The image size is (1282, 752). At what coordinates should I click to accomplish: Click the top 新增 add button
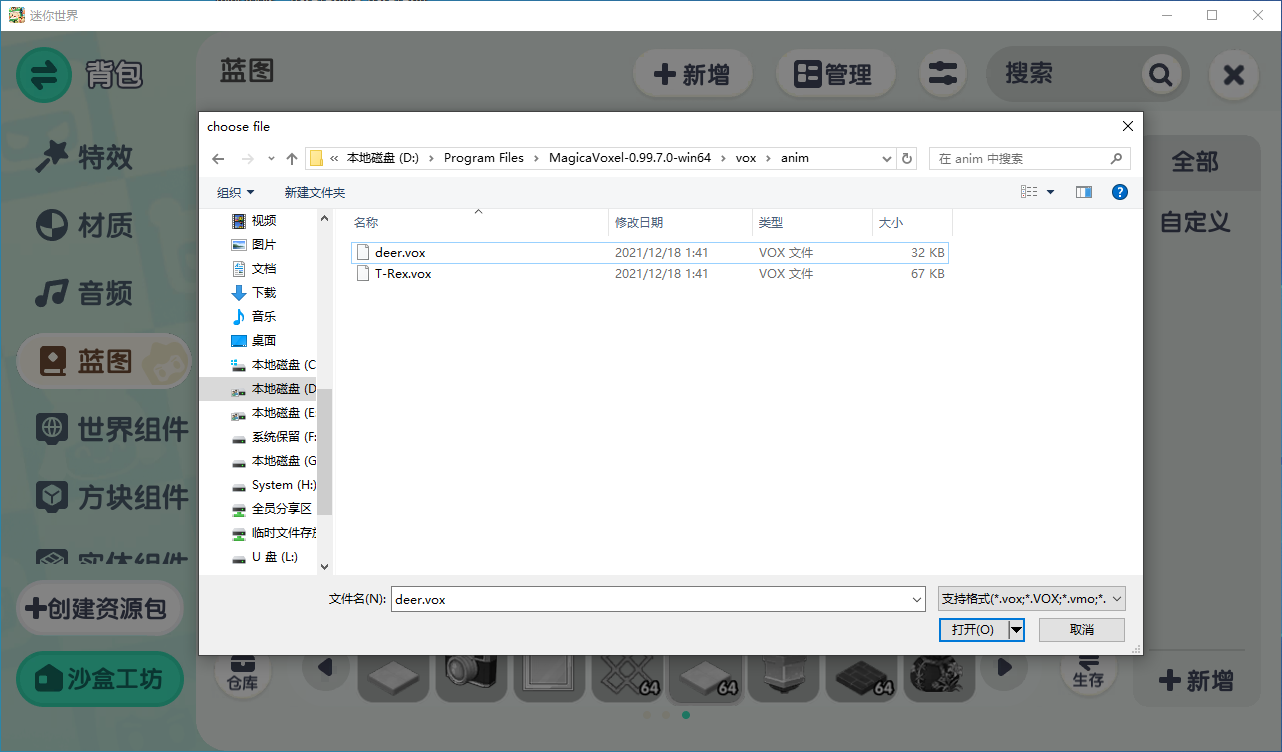[692, 74]
